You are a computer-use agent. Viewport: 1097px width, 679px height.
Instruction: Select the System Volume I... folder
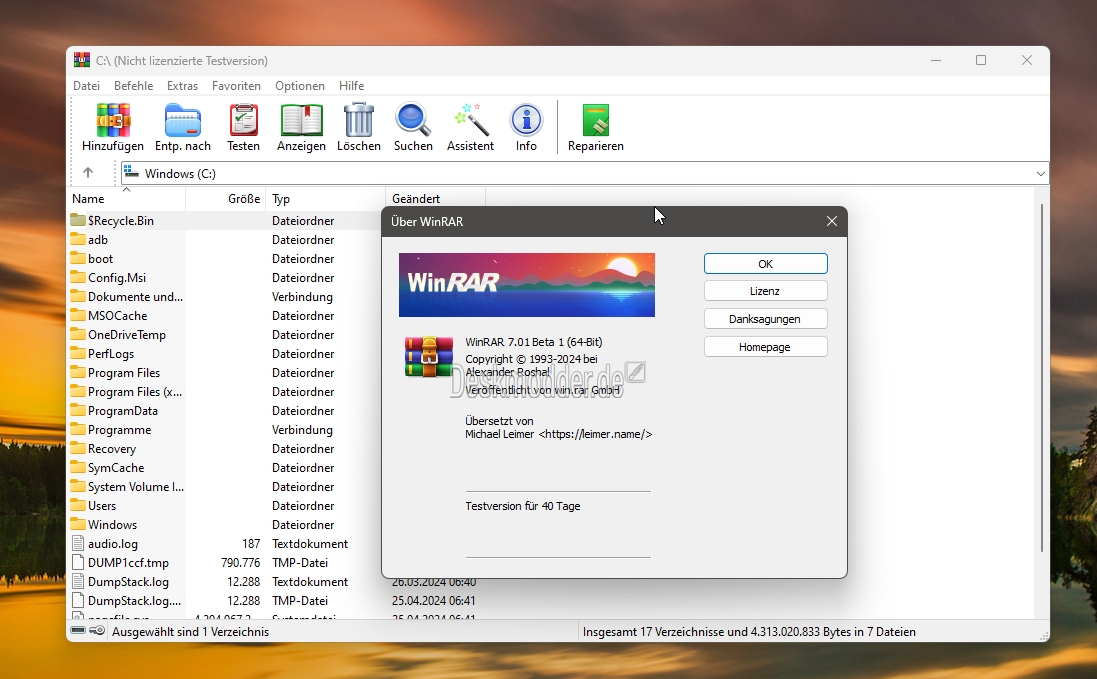[x=136, y=486]
